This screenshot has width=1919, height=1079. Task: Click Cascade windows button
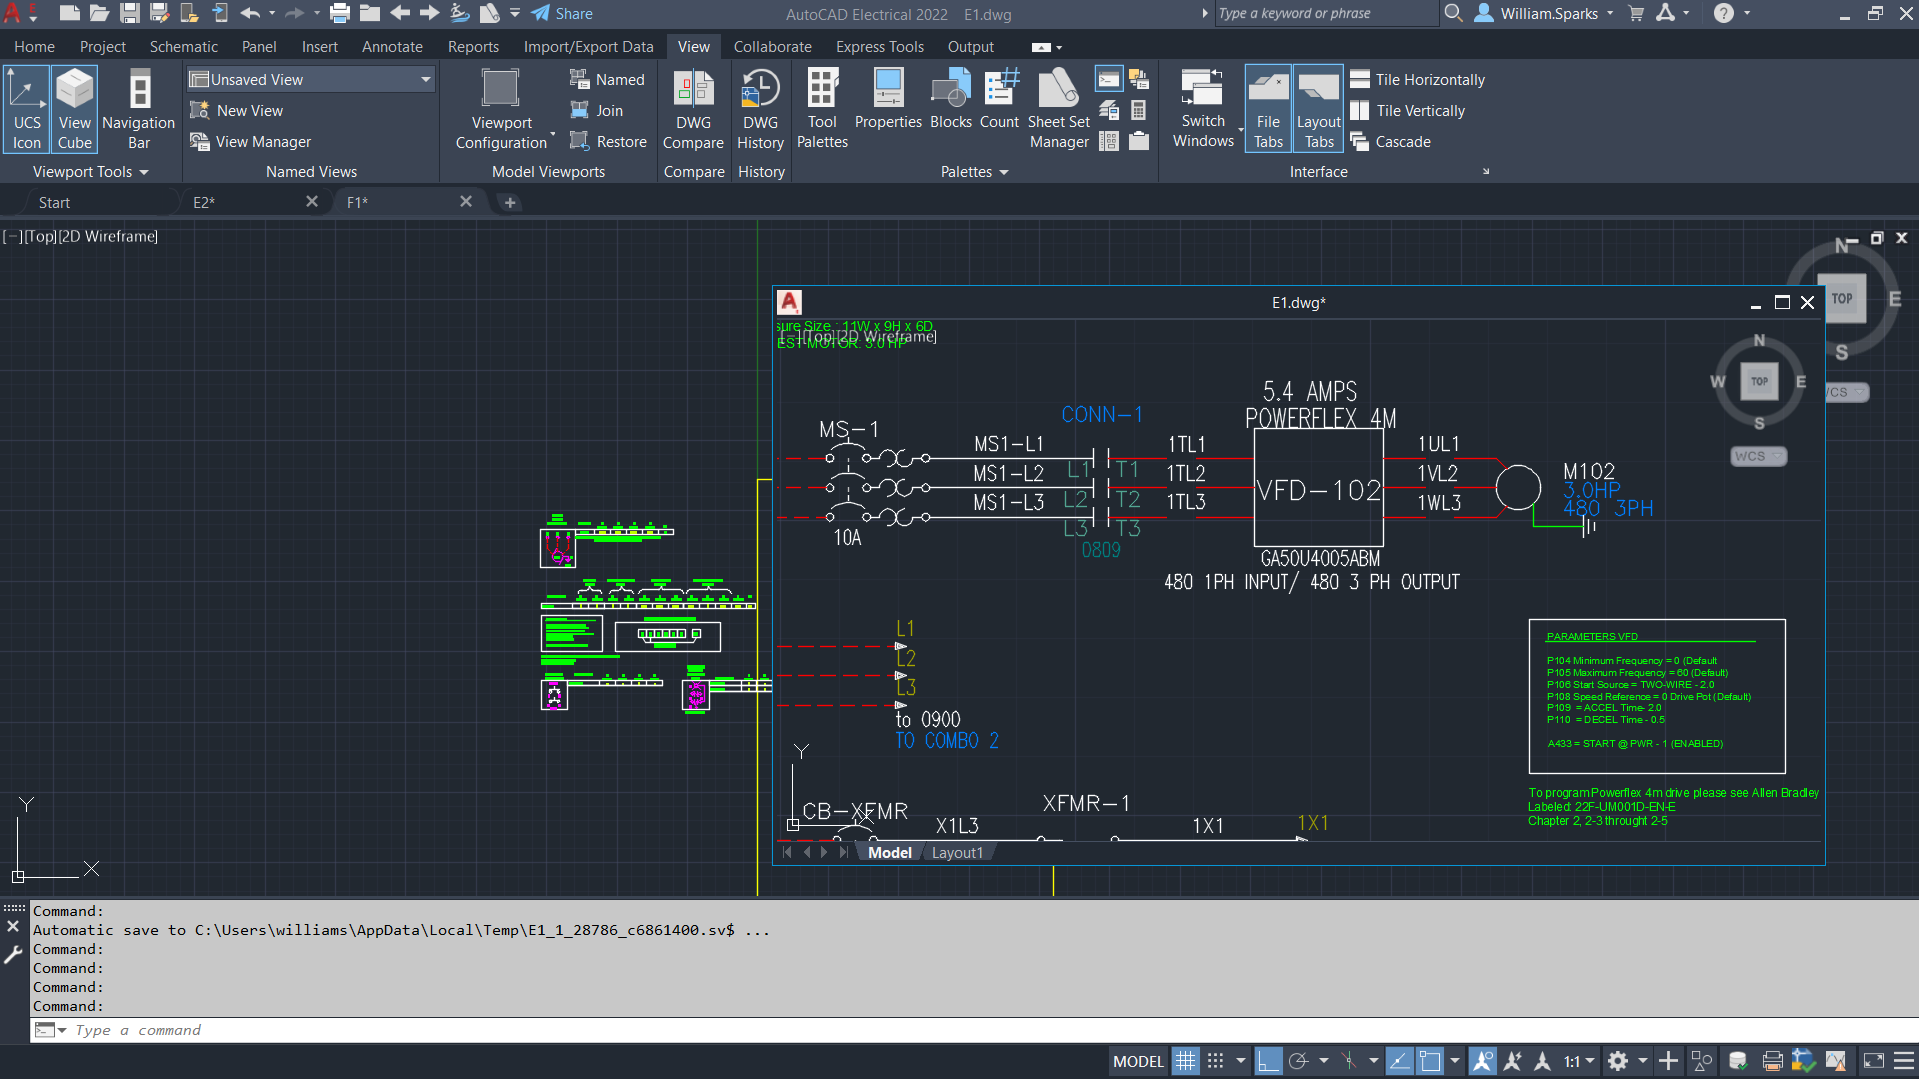click(x=1391, y=141)
